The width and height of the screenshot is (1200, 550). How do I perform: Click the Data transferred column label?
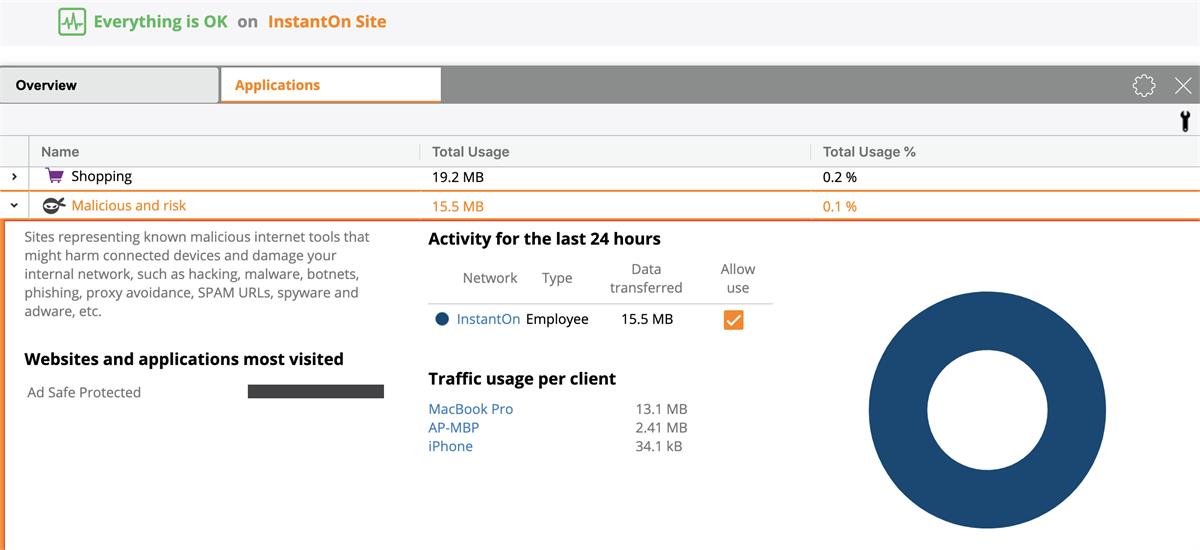[646, 278]
